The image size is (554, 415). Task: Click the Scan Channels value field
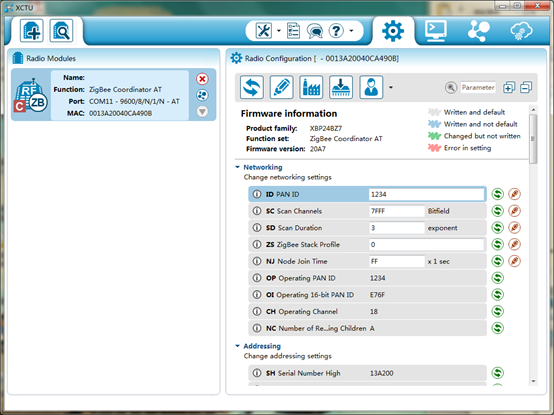(397, 211)
